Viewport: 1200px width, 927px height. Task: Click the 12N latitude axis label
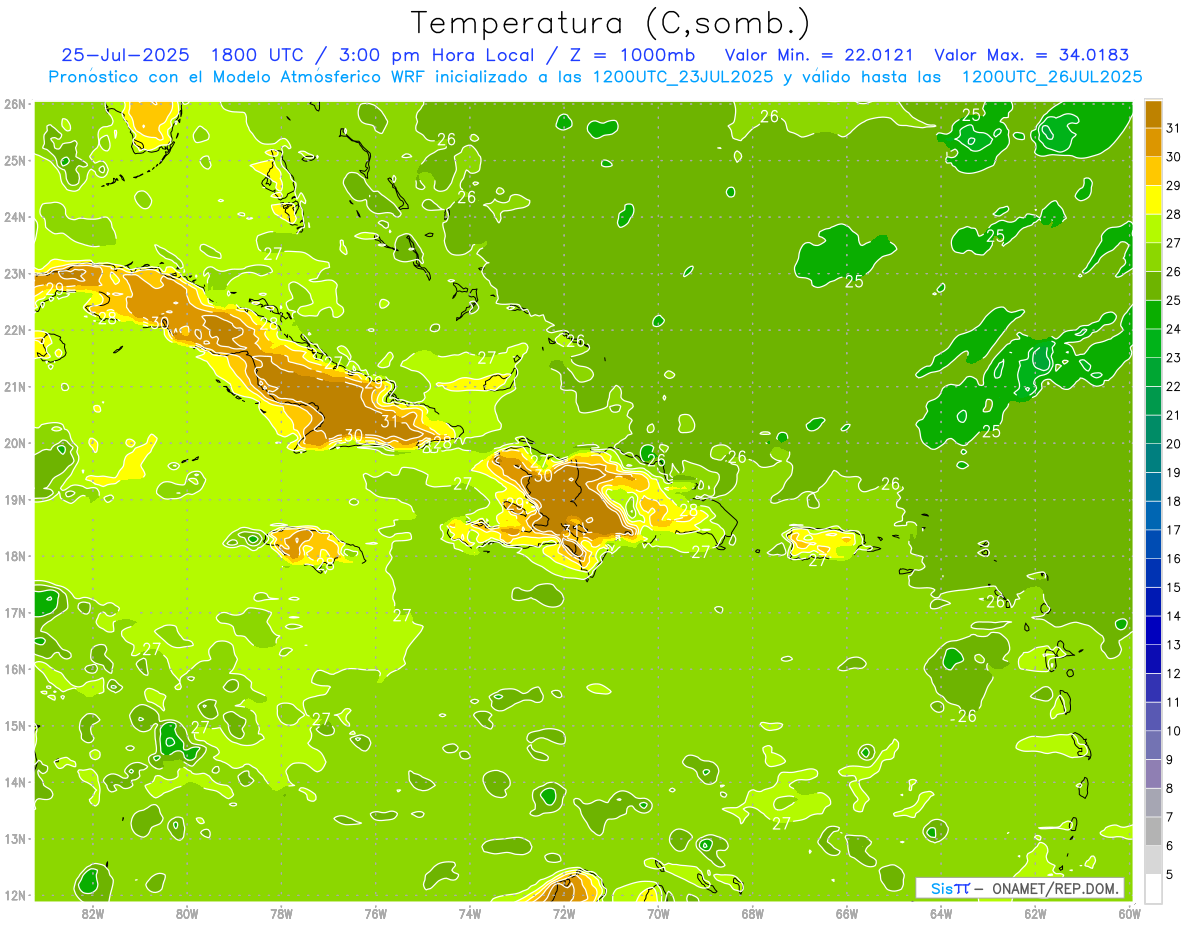(16, 895)
